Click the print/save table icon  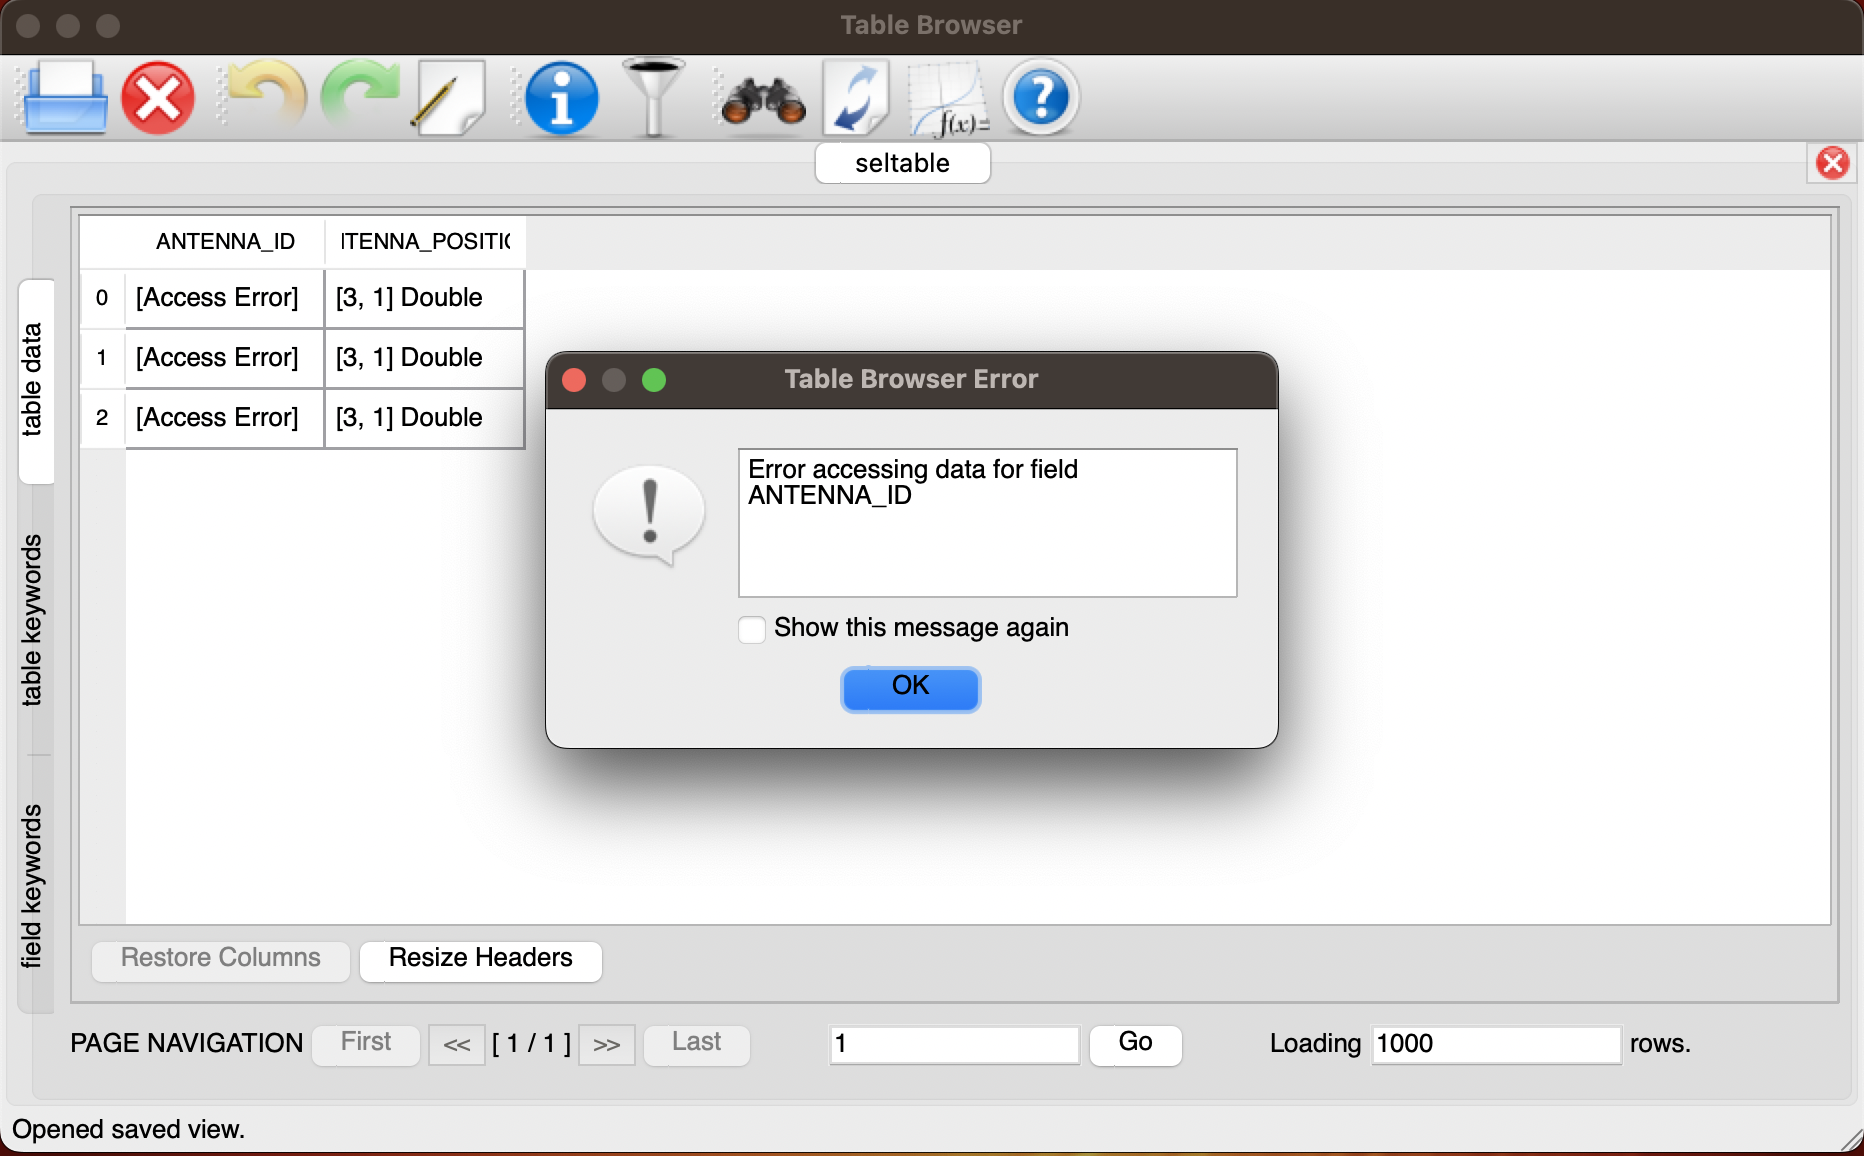click(65, 97)
